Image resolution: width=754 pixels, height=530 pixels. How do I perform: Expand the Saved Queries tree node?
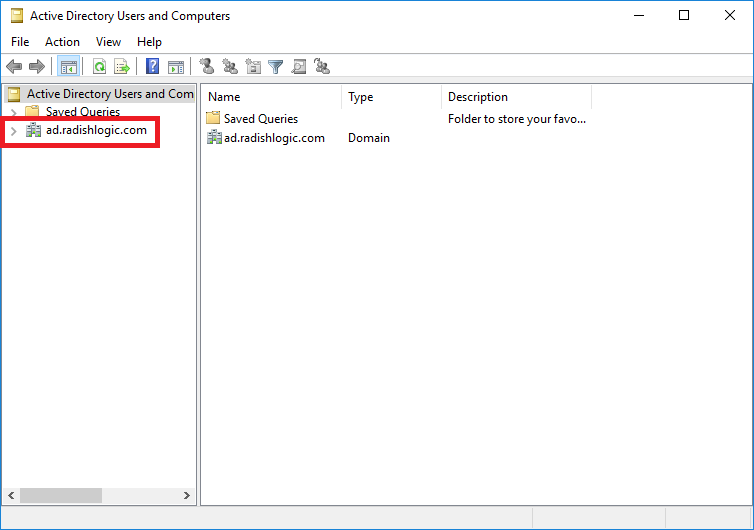(14, 112)
